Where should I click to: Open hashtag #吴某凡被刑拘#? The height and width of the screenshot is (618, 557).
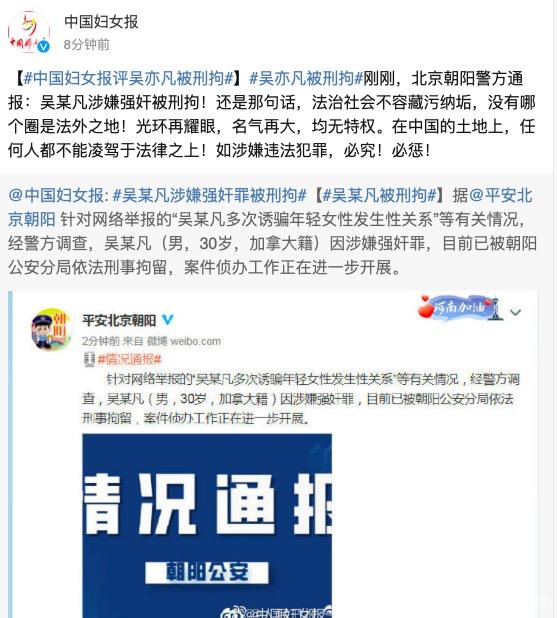tap(379, 195)
